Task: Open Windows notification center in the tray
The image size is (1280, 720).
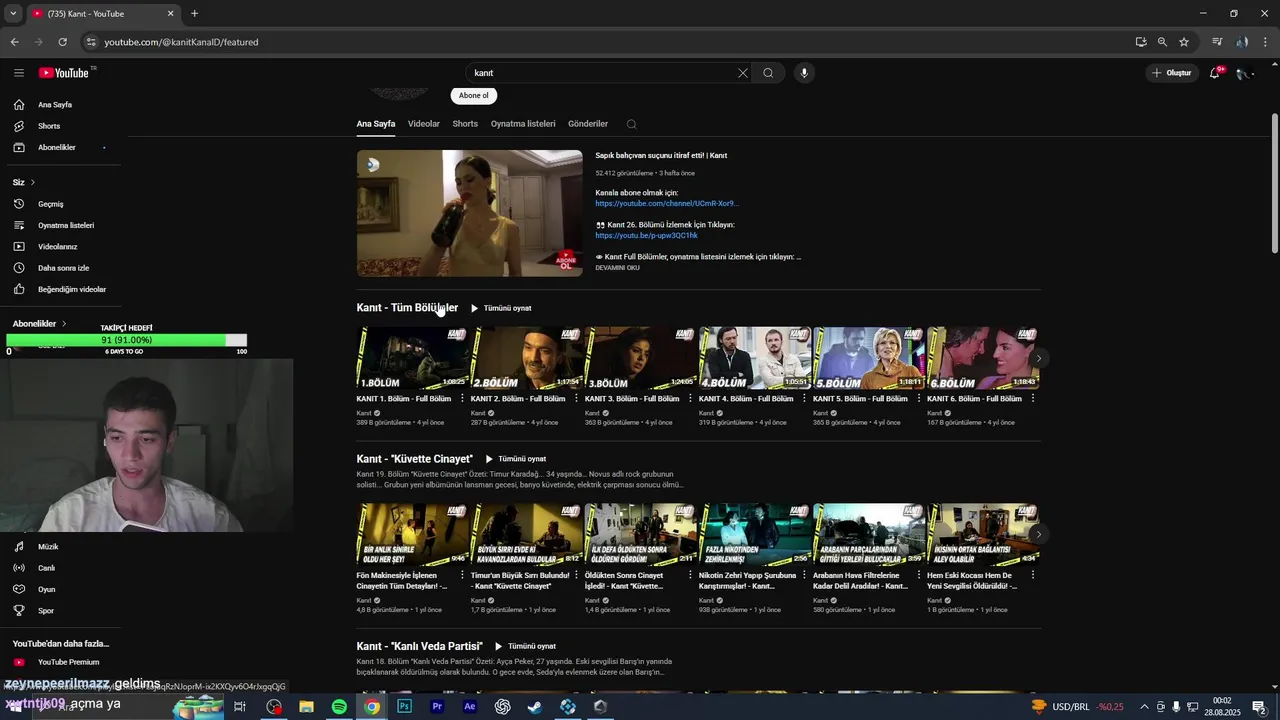Action: [1259, 706]
